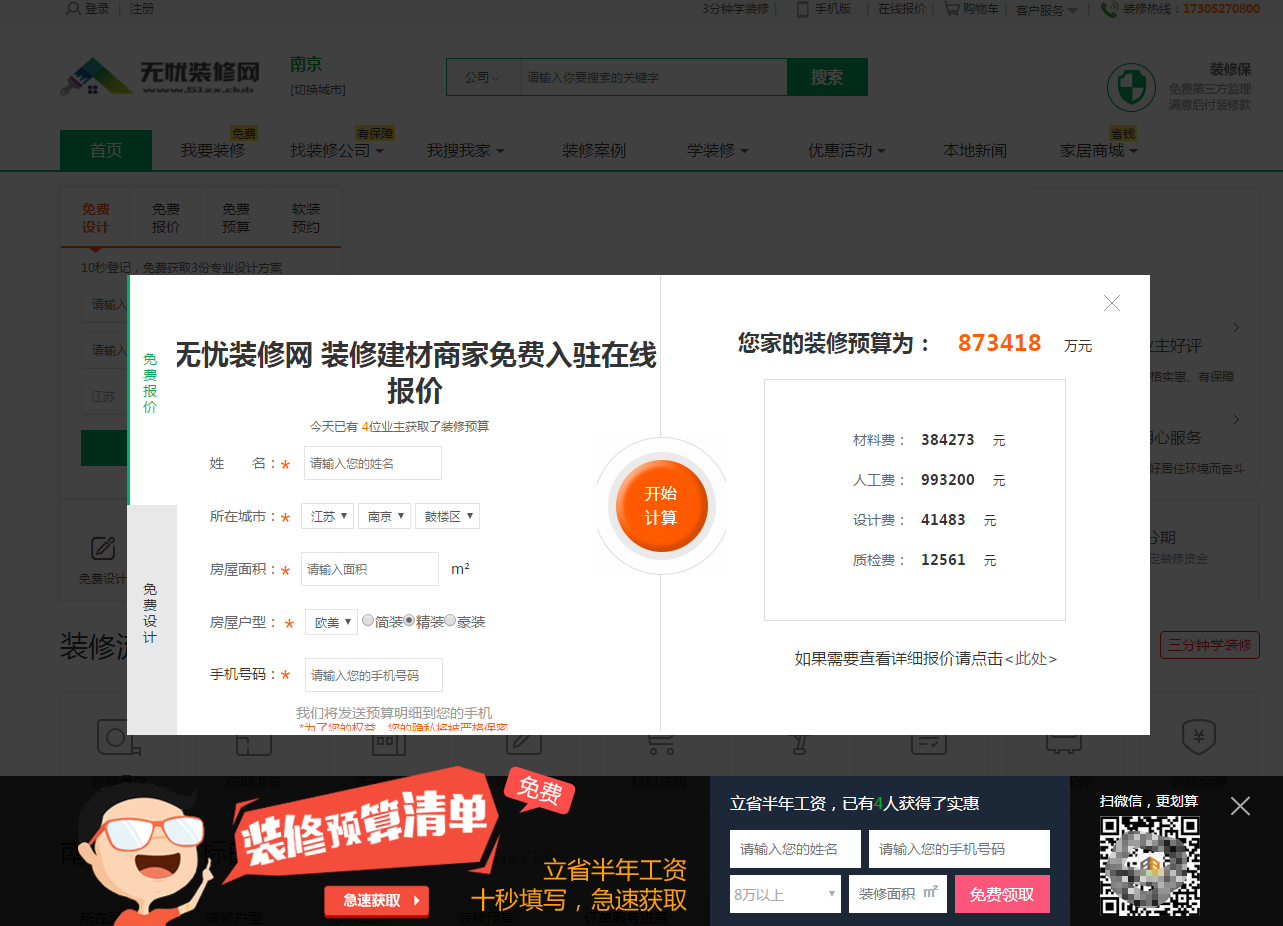Image resolution: width=1283 pixels, height=926 pixels.
Task: Select the 简装 radio option
Action: [368, 620]
